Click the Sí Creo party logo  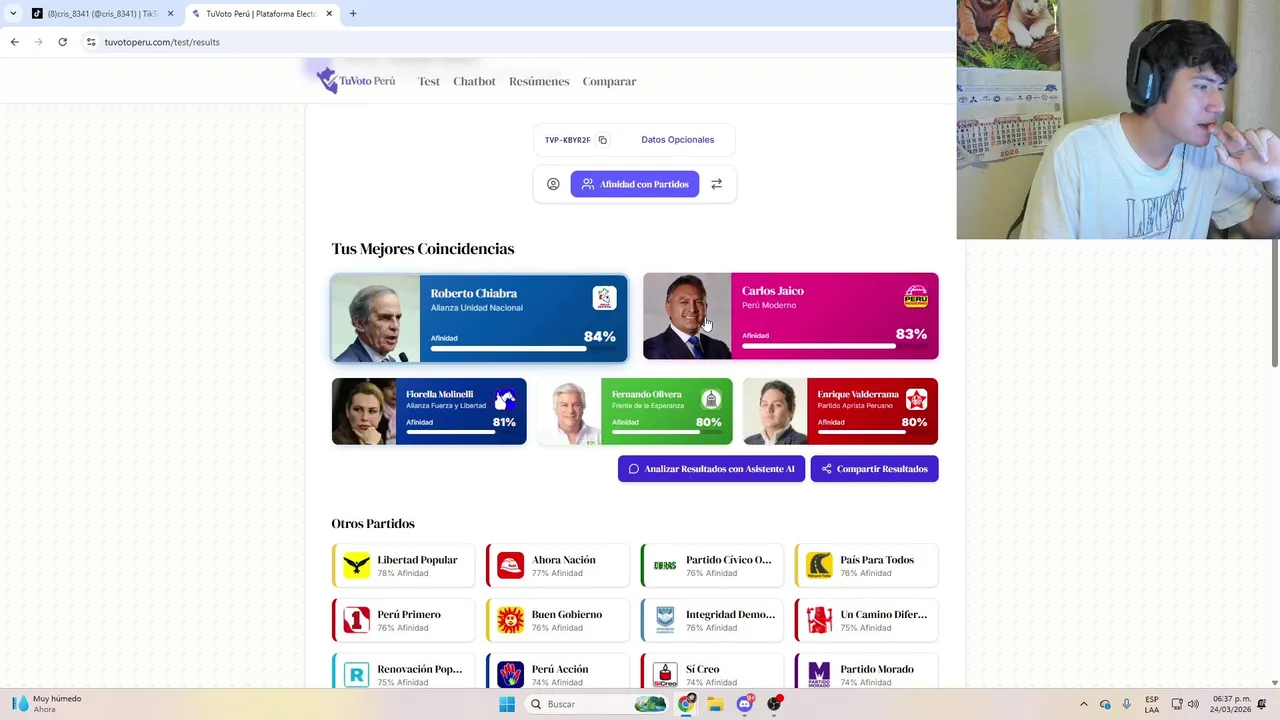(665, 675)
